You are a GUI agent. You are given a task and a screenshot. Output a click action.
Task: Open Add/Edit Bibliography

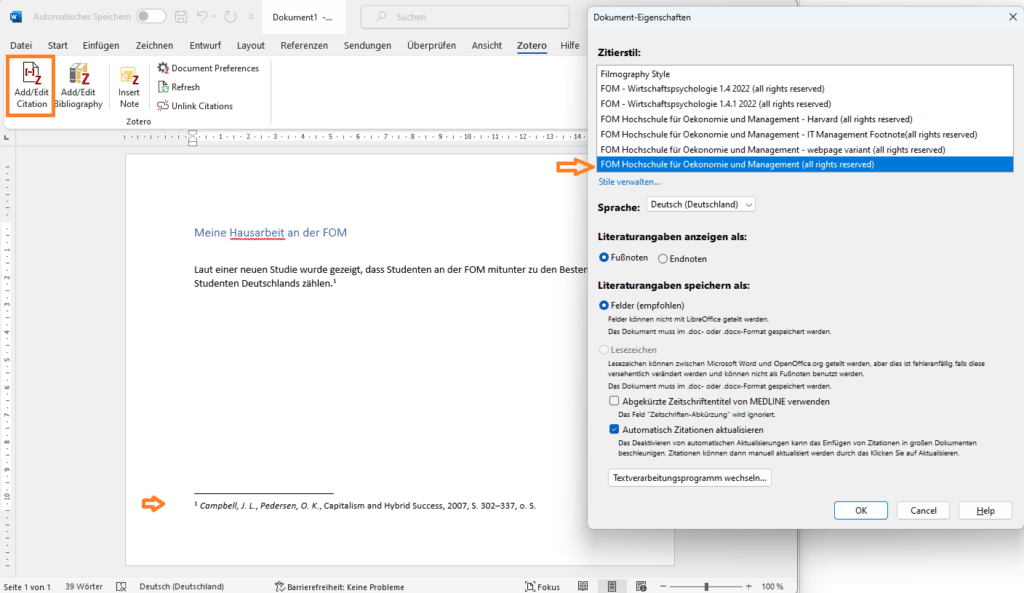(78, 87)
